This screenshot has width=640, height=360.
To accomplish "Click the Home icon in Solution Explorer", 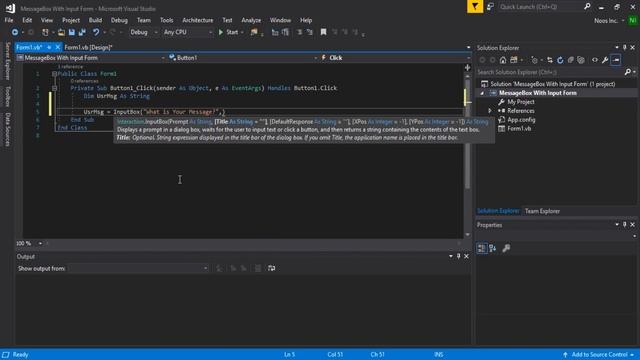I will point(503,60).
